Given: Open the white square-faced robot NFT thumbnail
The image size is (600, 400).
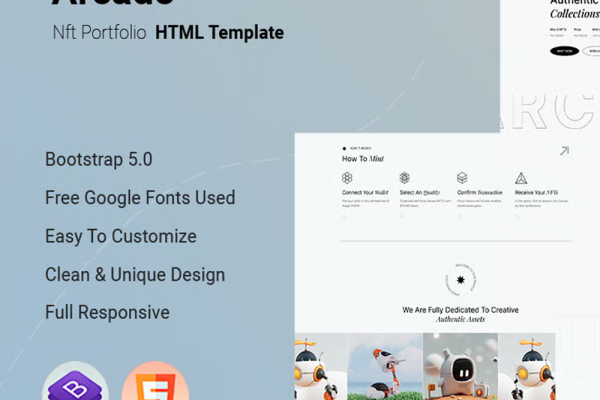Looking at the screenshot, I should coord(460,366).
